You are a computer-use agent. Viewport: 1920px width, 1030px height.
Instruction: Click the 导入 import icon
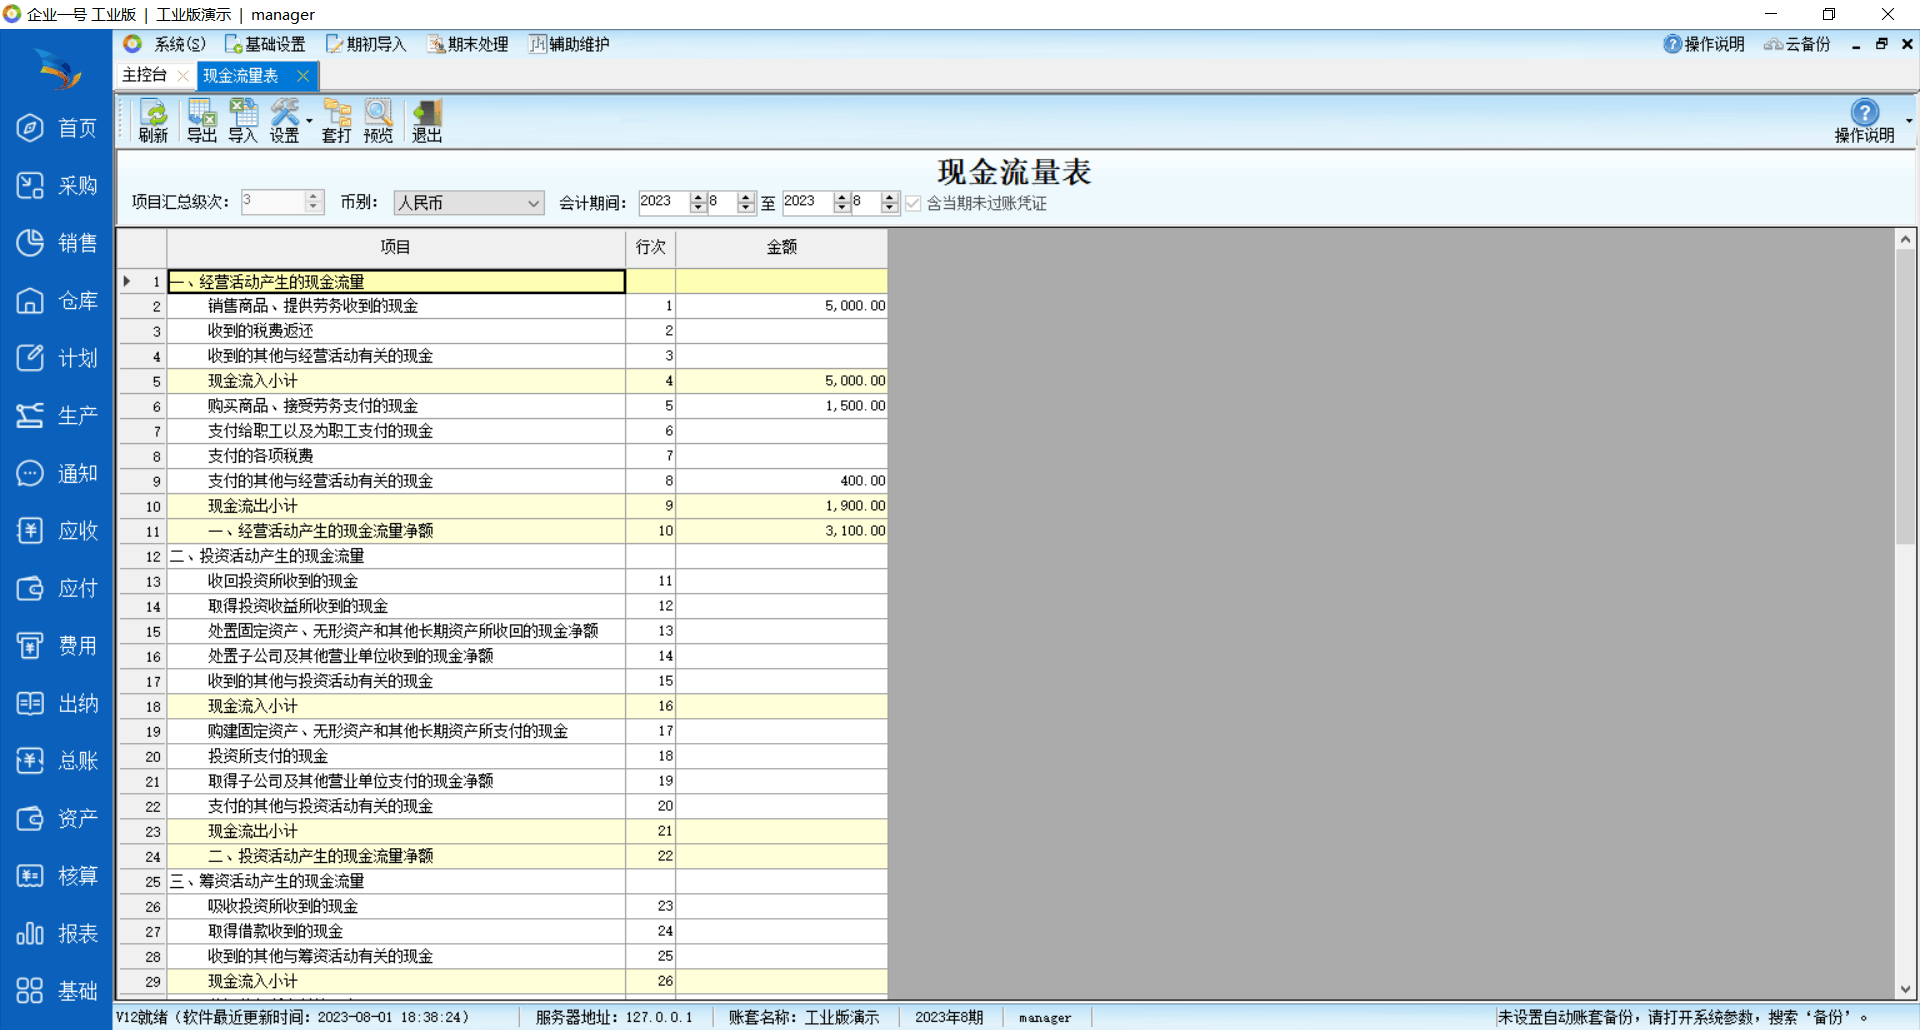(243, 121)
